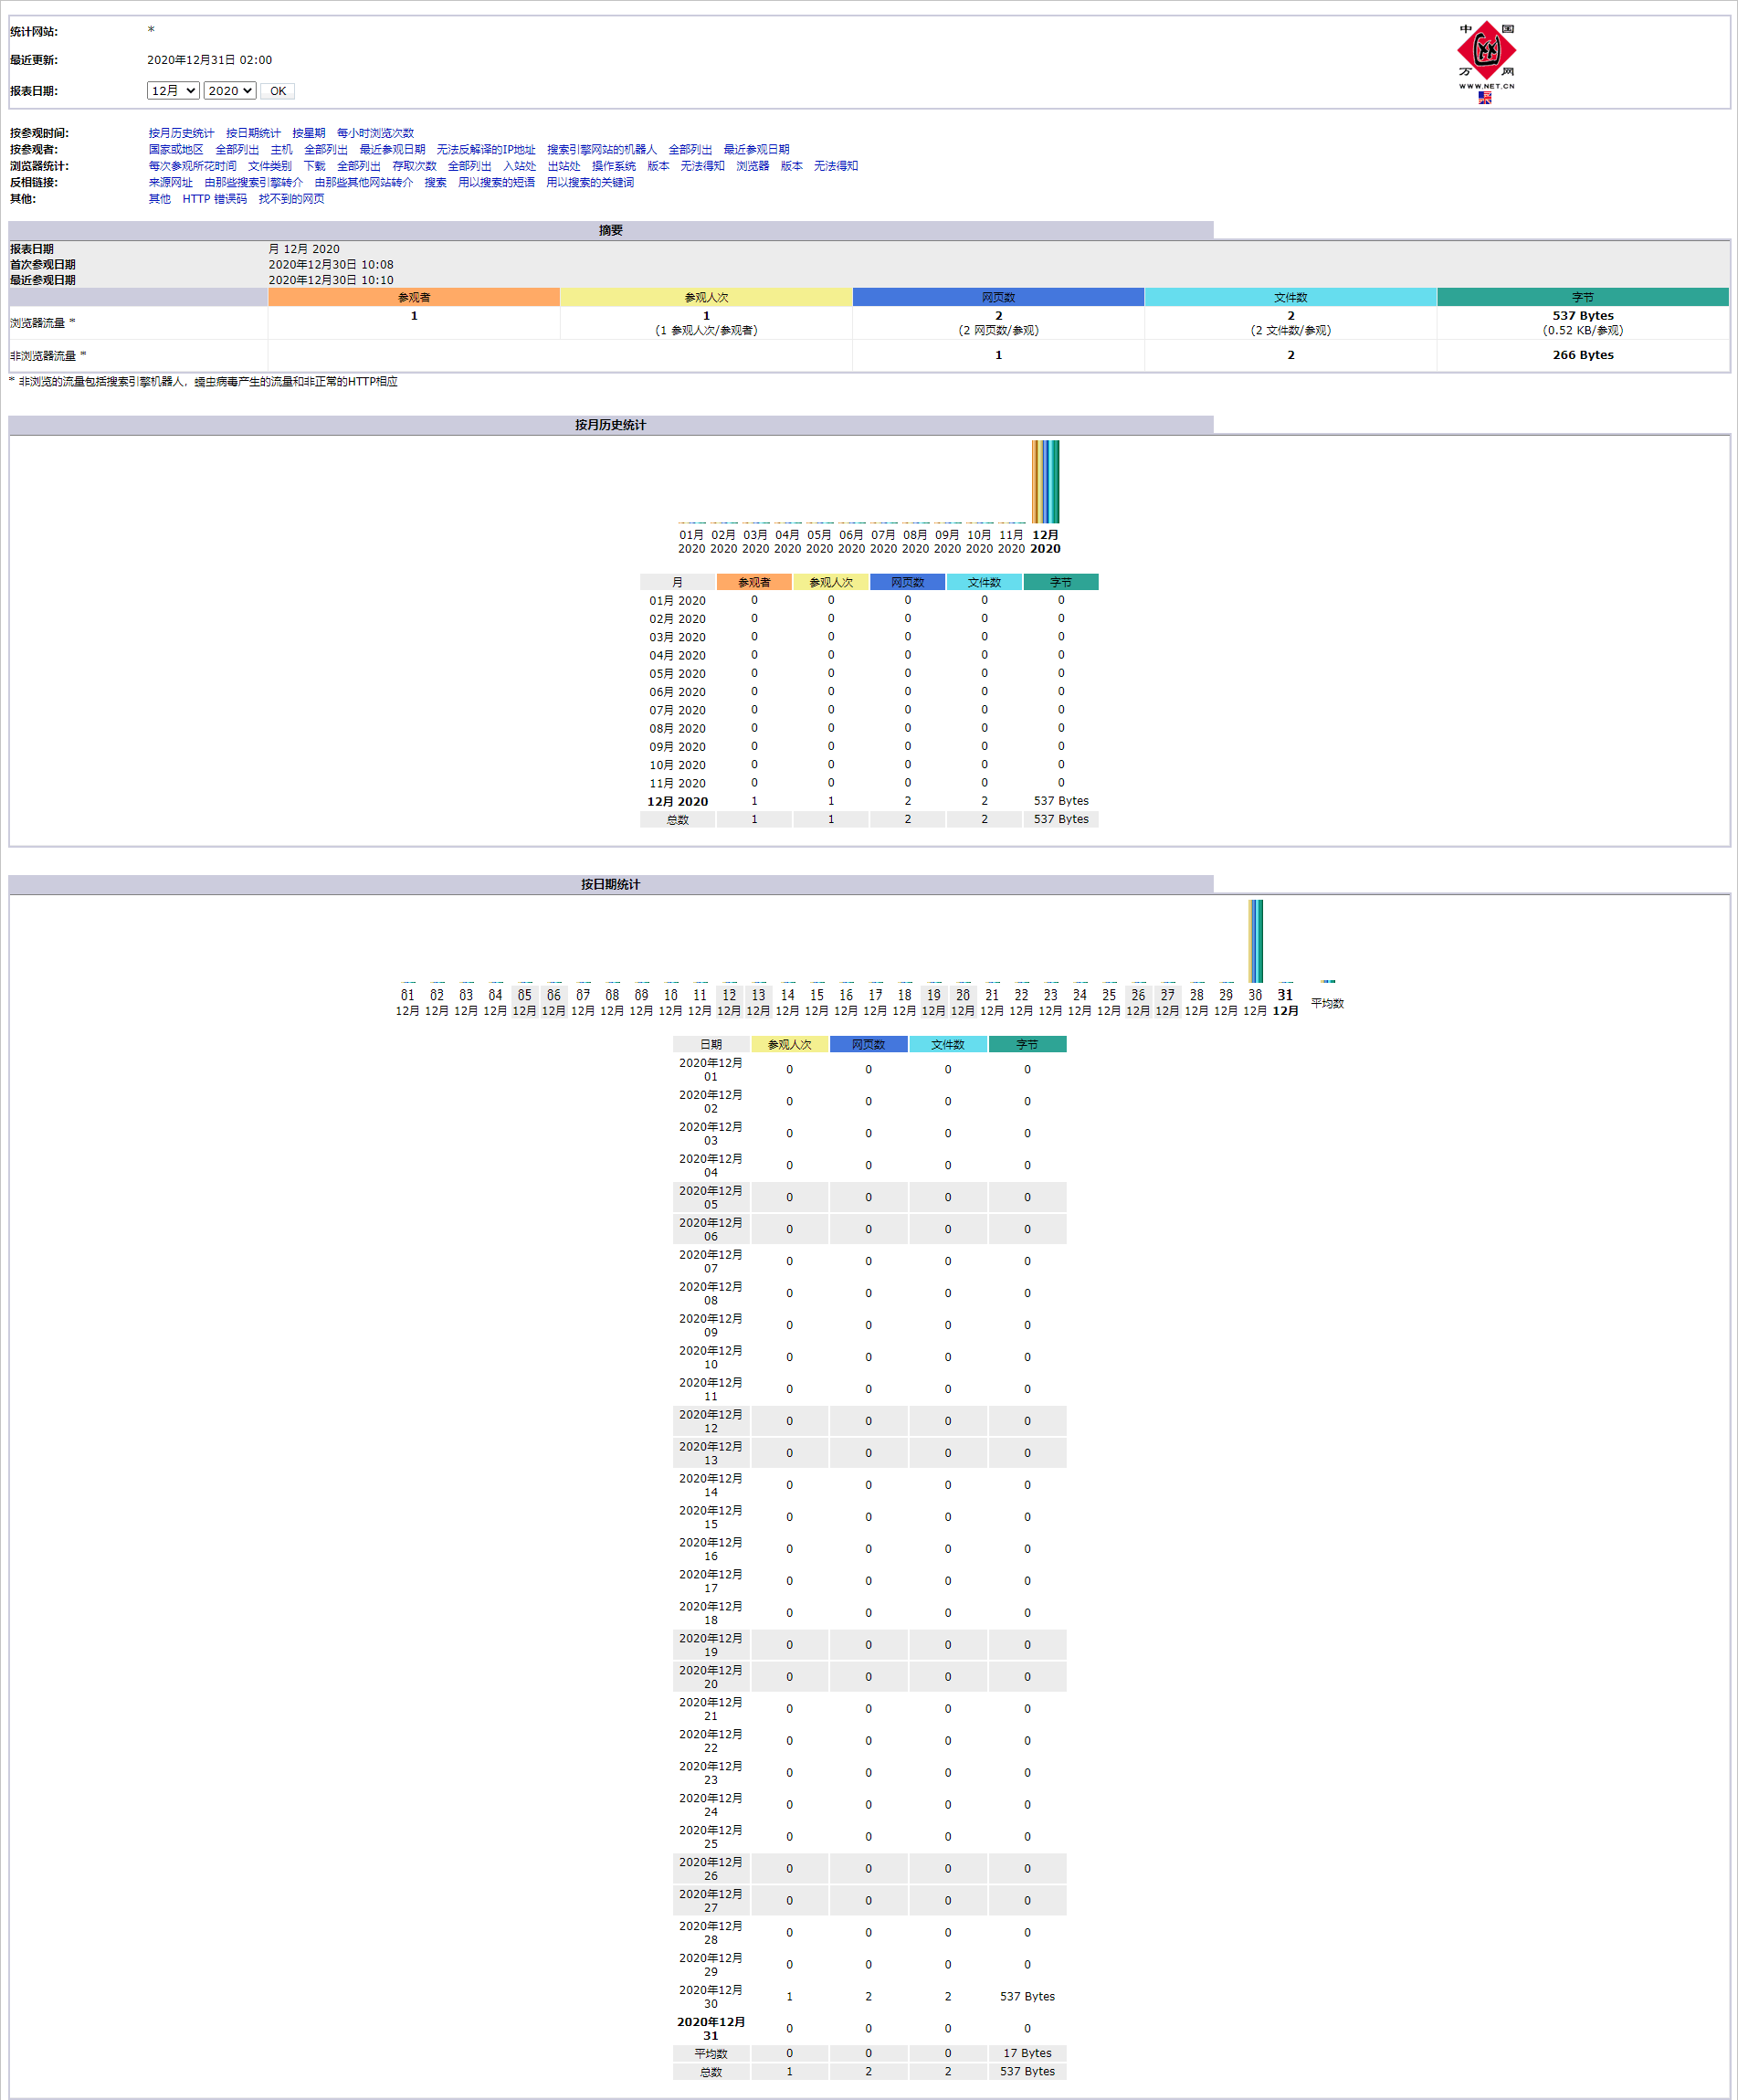Click the 537 Bytes value in summary
Image resolution: width=1738 pixels, height=2100 pixels.
(x=1583, y=316)
